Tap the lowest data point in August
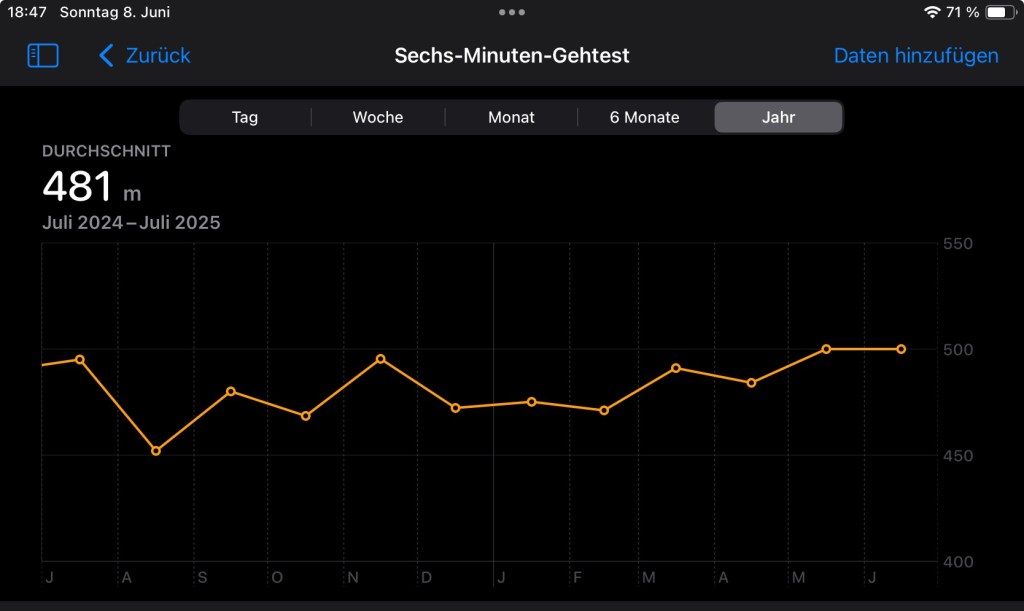Image resolution: width=1024 pixels, height=611 pixels. click(x=156, y=451)
